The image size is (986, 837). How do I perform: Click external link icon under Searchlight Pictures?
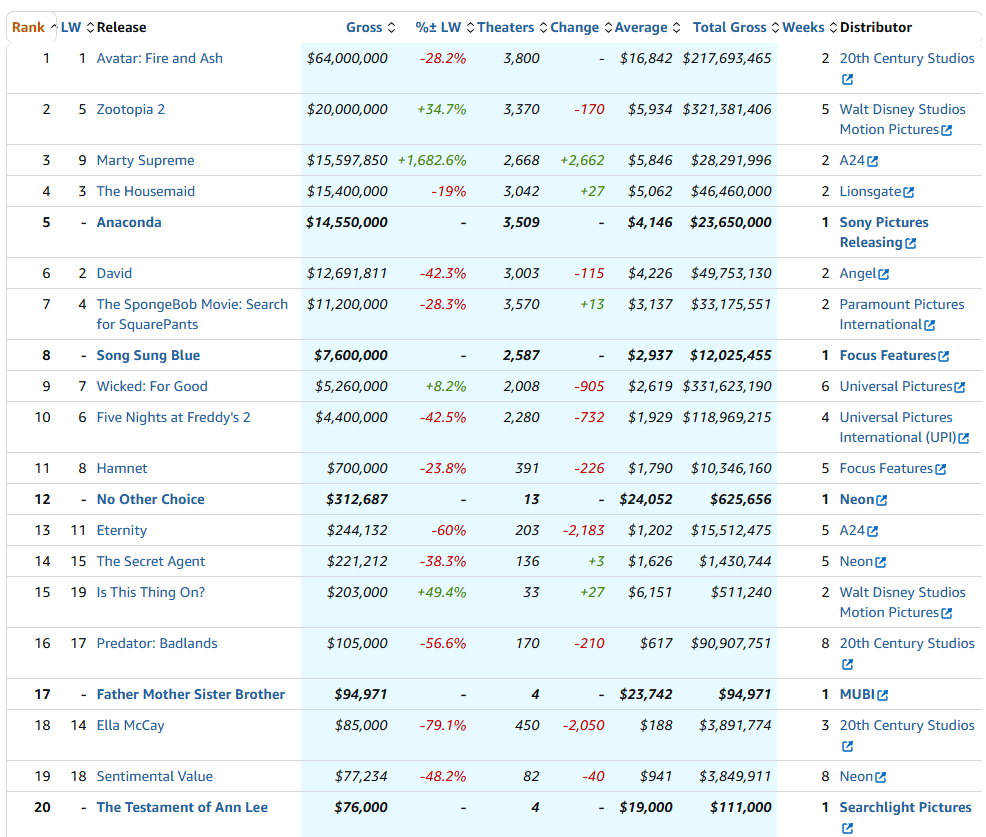(847, 828)
